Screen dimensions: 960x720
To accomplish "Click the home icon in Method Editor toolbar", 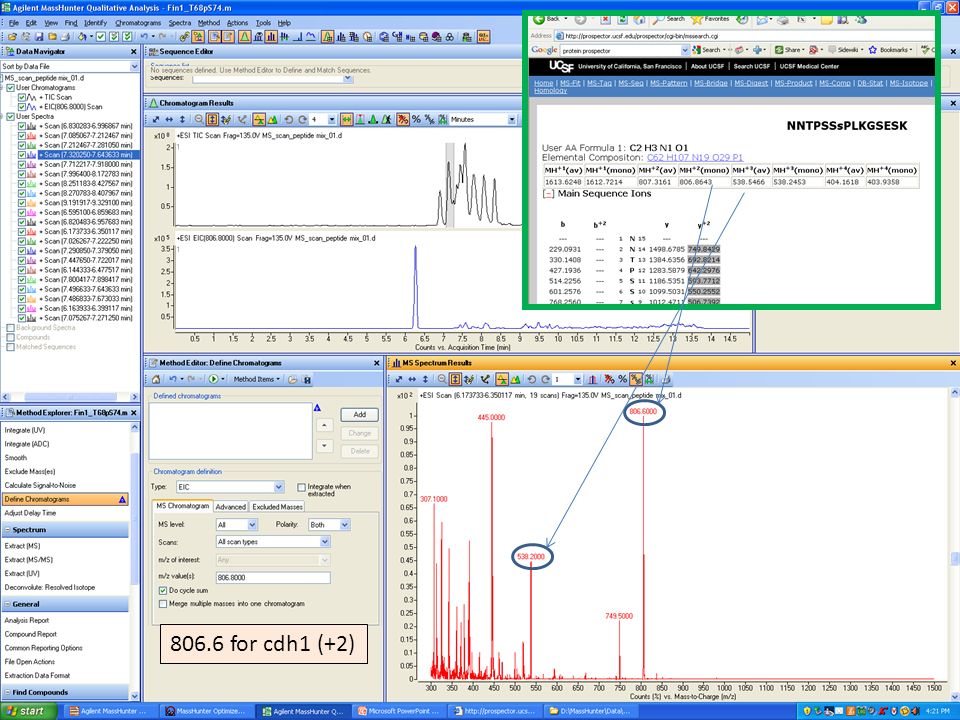I will [156, 380].
